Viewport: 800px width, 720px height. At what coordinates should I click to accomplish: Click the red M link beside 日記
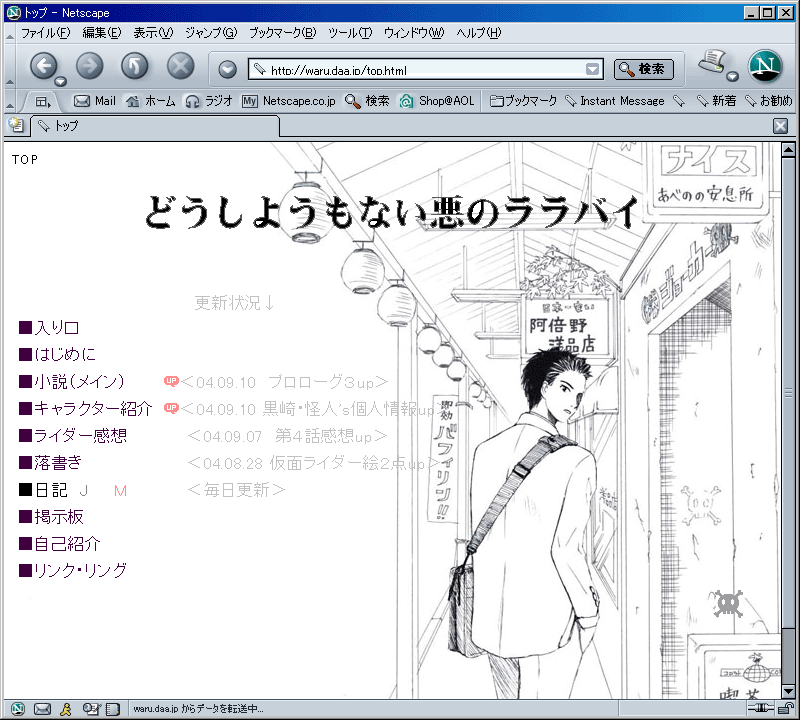point(120,491)
